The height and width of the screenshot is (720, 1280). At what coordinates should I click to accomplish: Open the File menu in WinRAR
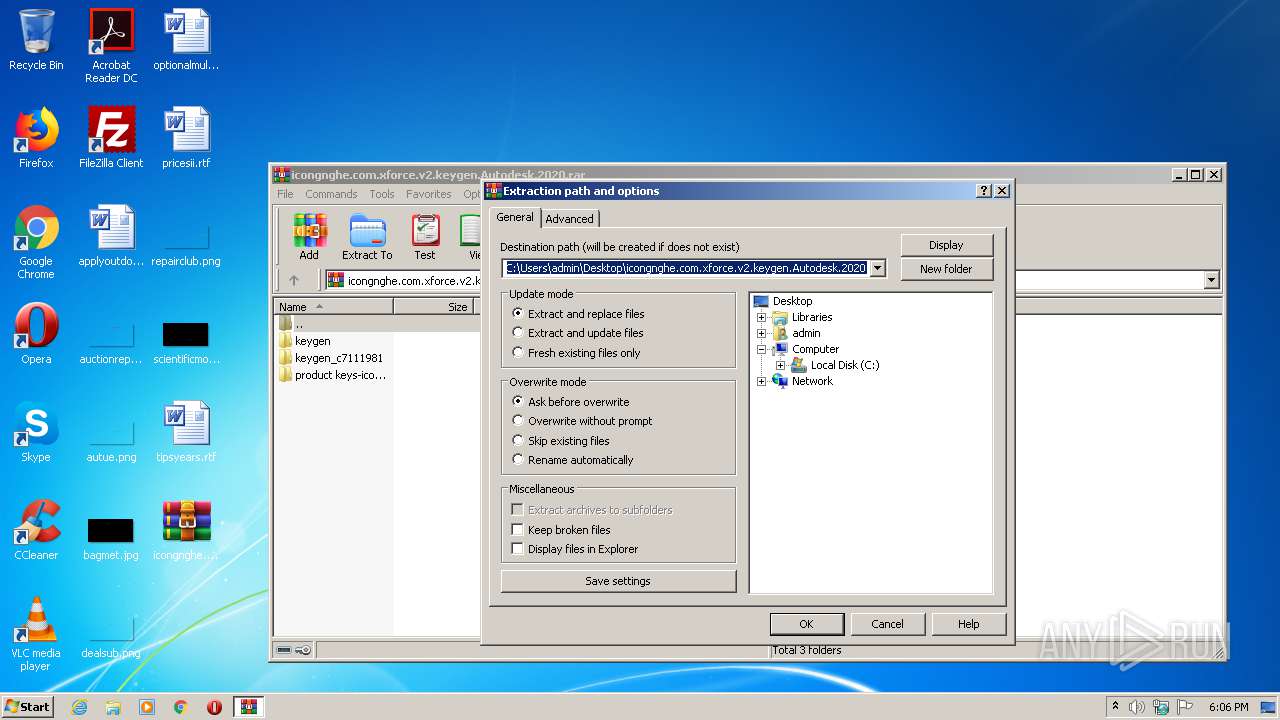(285, 194)
